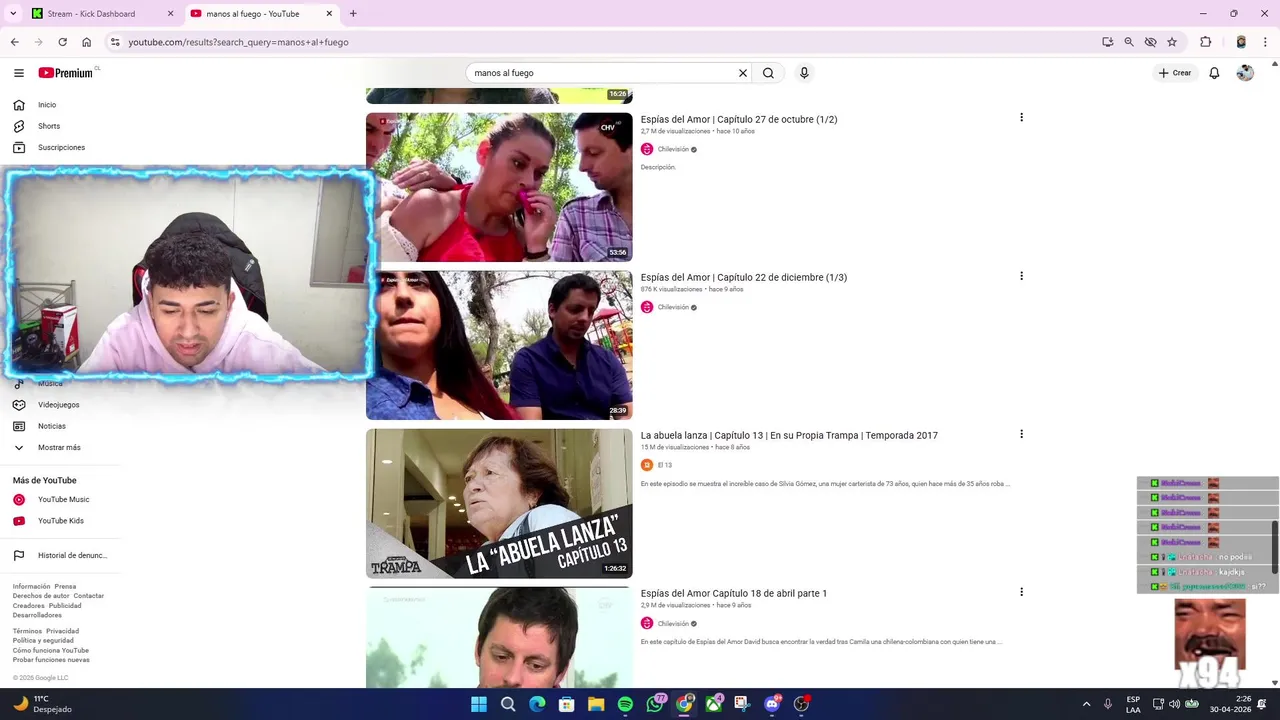1280x720 pixels.
Task: Open the YouTube hamburger guide menu
Action: pyautogui.click(x=19, y=73)
